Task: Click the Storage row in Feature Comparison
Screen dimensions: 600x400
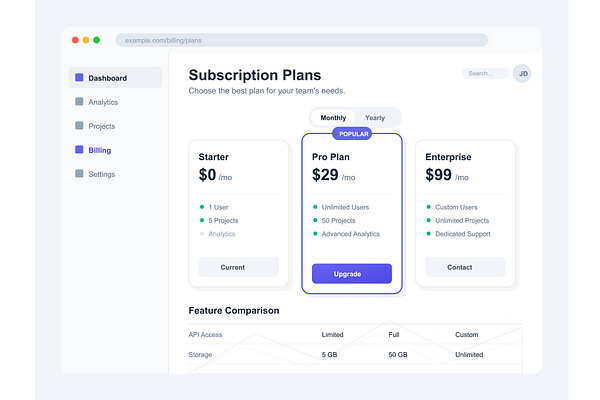Action: point(355,354)
